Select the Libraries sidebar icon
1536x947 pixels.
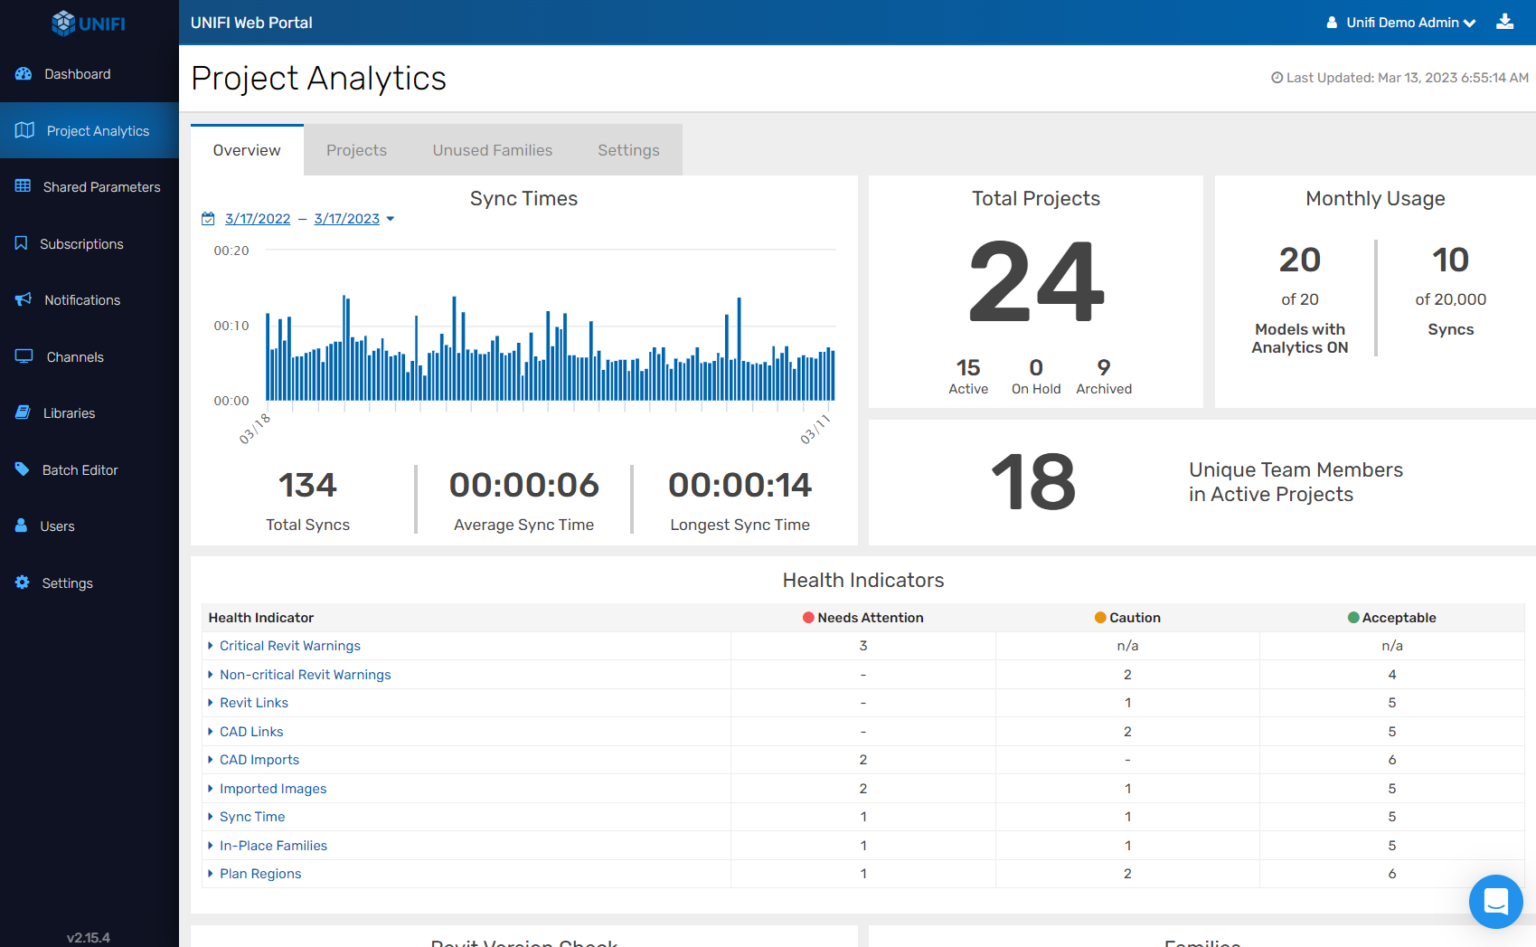click(22, 412)
